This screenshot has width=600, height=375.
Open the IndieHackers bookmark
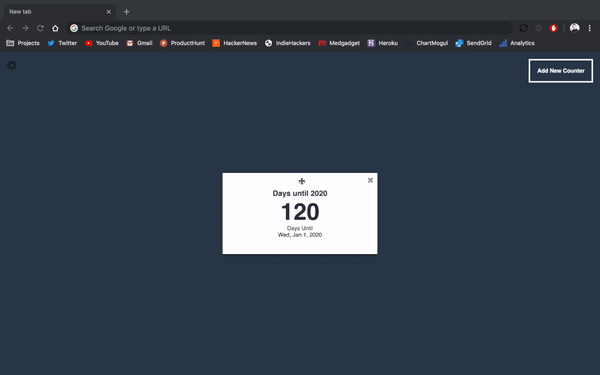coord(288,43)
